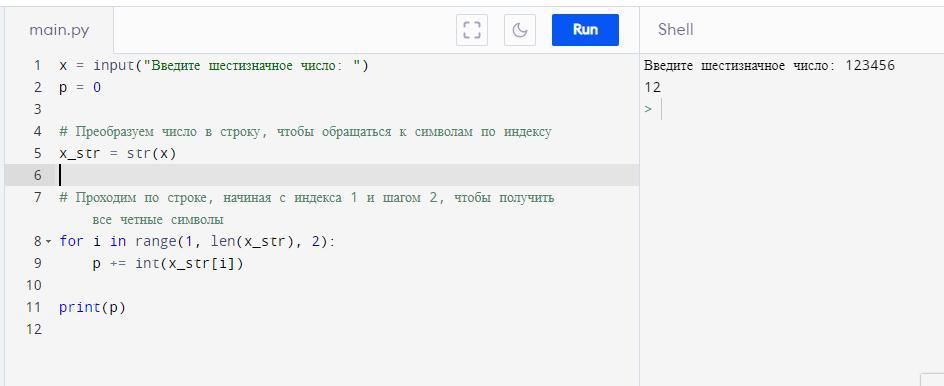Click 'p = 0' on line 2

click(x=80, y=87)
